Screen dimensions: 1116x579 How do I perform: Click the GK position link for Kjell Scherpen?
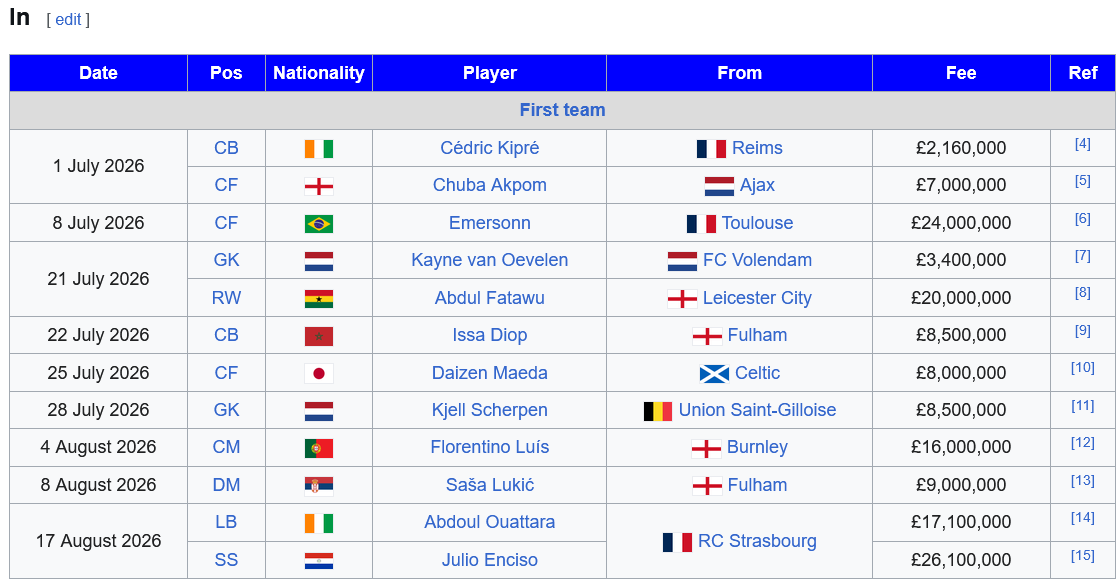[x=226, y=410]
